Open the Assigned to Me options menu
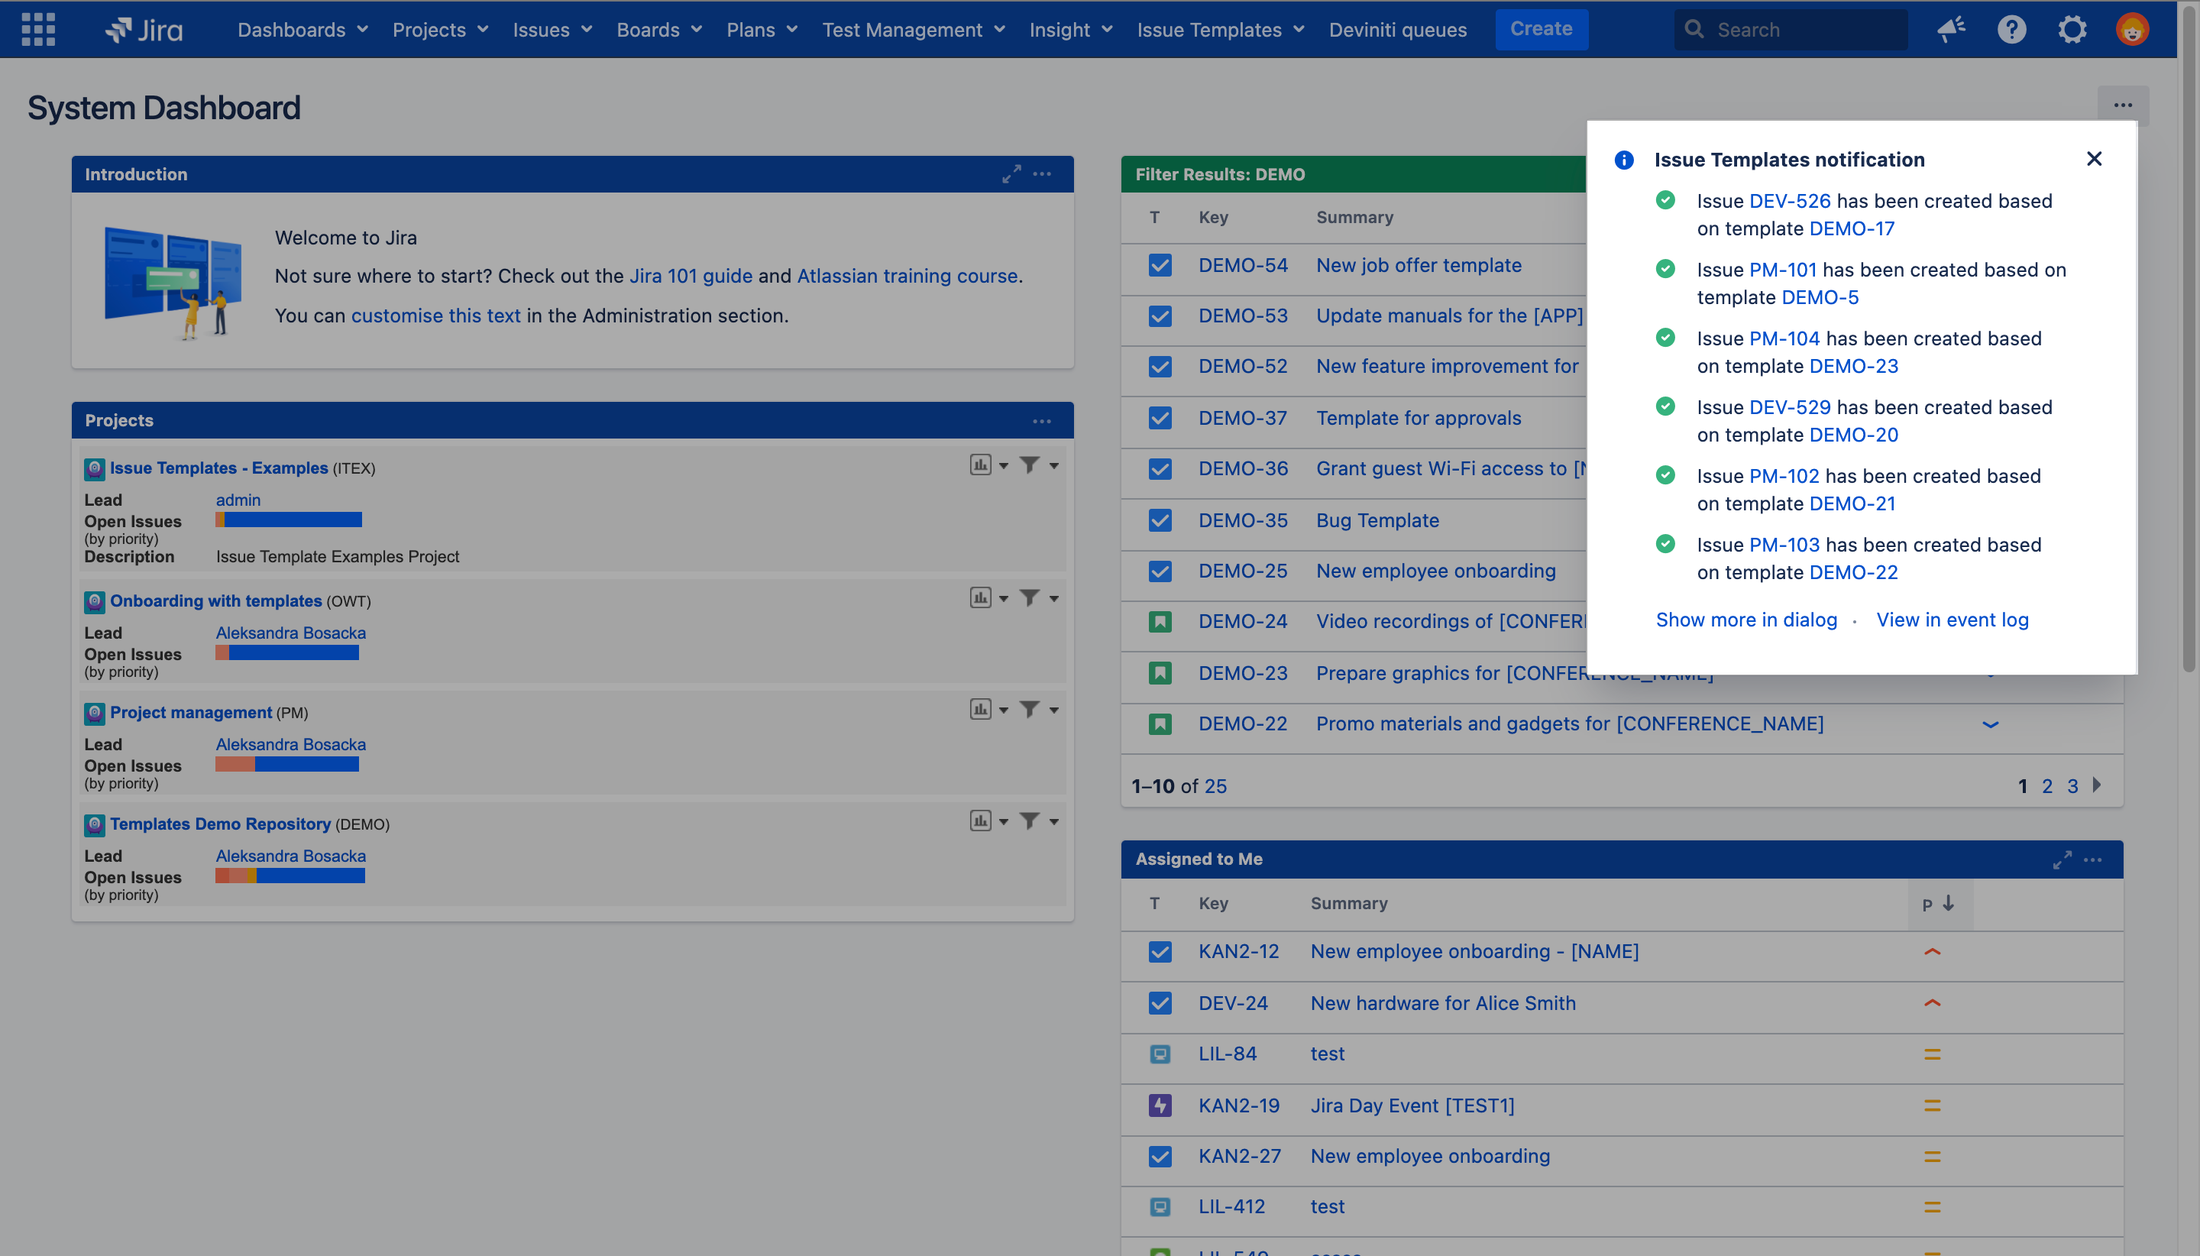Viewport: 2200px width, 1256px height. [x=2092, y=860]
